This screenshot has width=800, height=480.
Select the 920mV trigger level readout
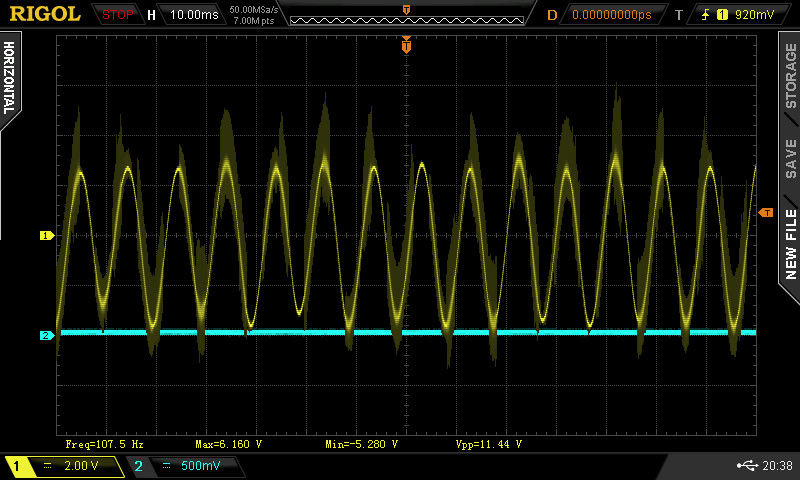(753, 15)
